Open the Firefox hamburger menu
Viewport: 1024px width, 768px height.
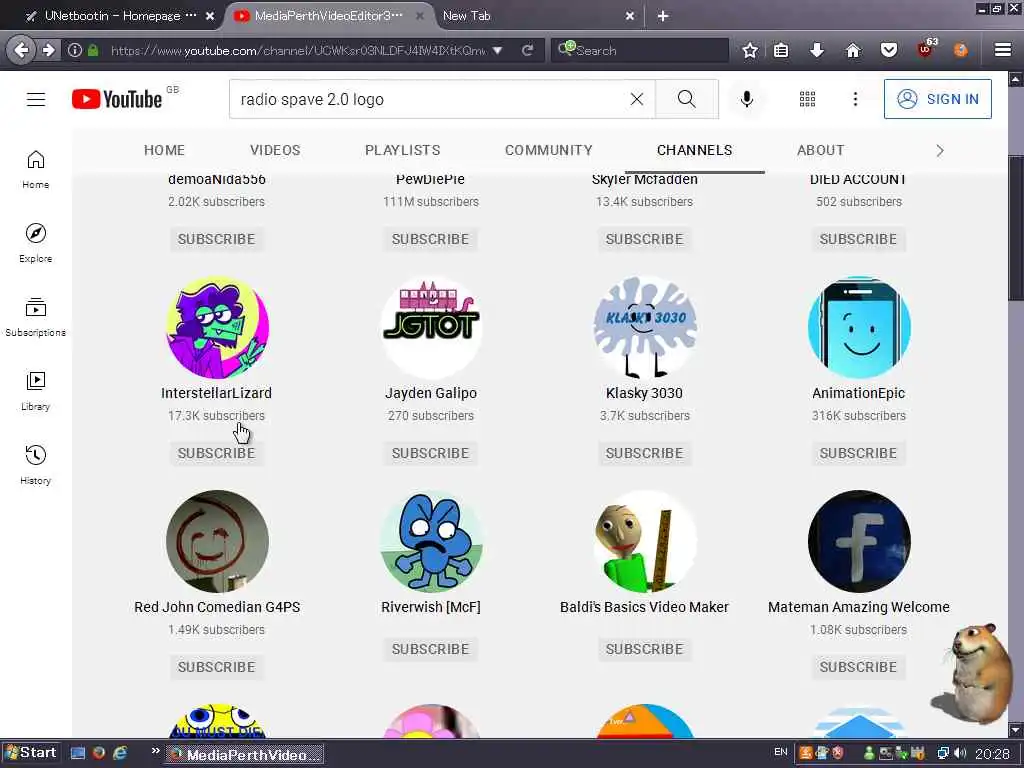[1003, 50]
